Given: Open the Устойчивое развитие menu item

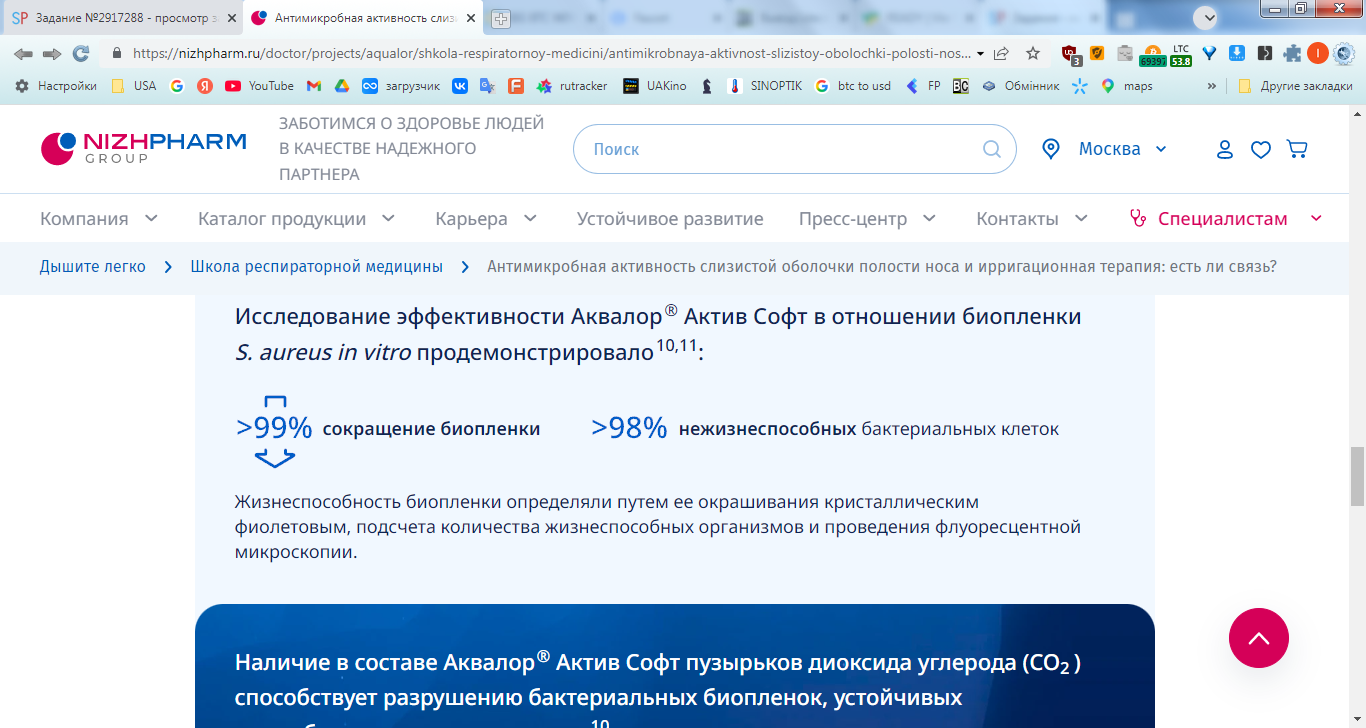Looking at the screenshot, I should (x=670, y=218).
